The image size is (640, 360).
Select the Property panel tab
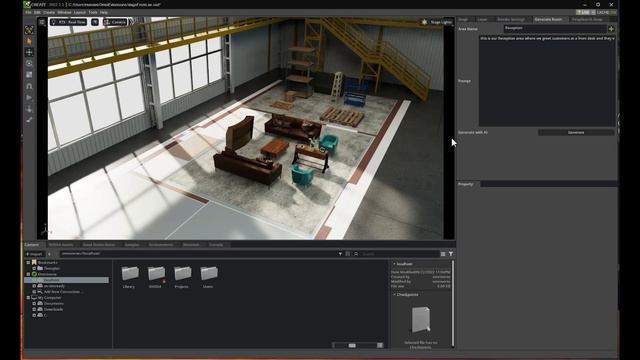pyautogui.click(x=465, y=184)
